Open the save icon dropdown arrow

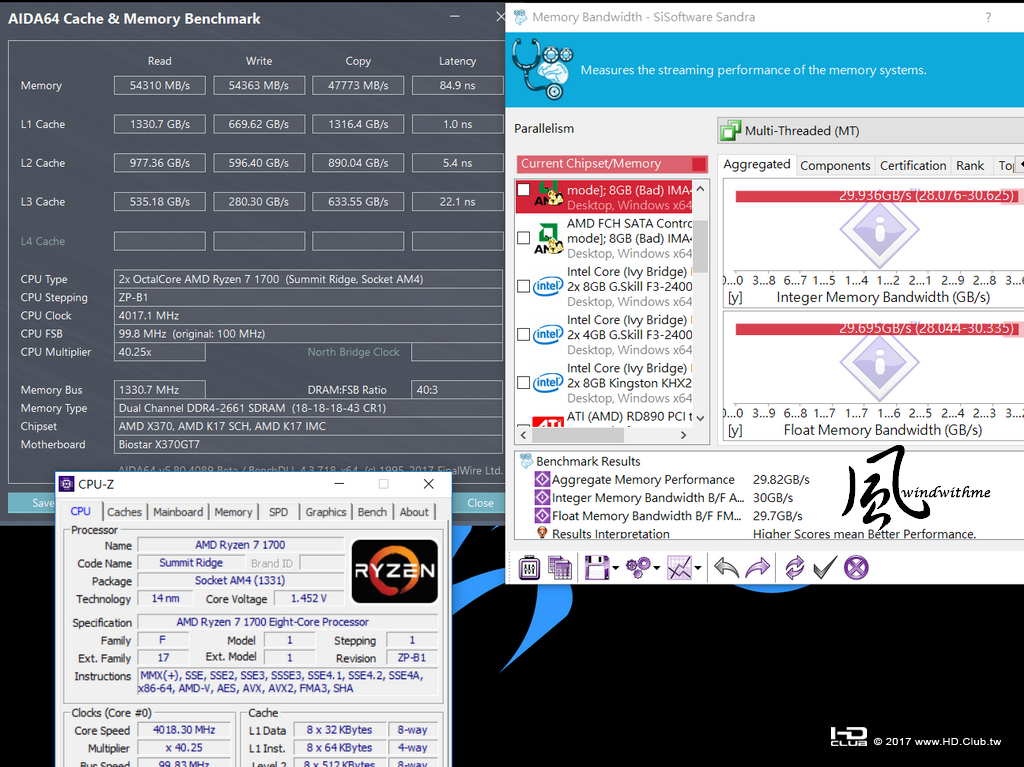tap(615, 568)
